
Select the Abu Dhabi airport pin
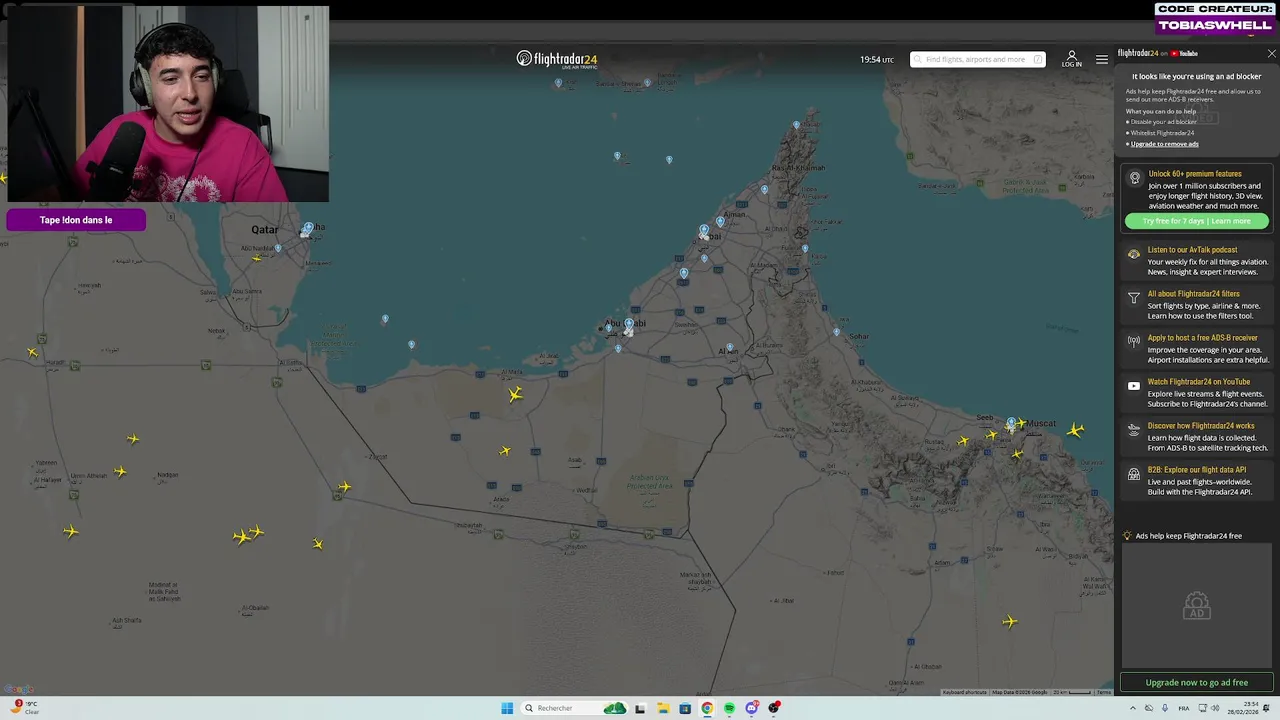pyautogui.click(x=628, y=324)
